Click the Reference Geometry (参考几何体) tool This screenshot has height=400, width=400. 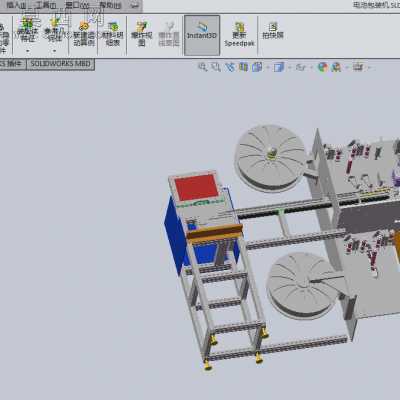tap(54, 30)
